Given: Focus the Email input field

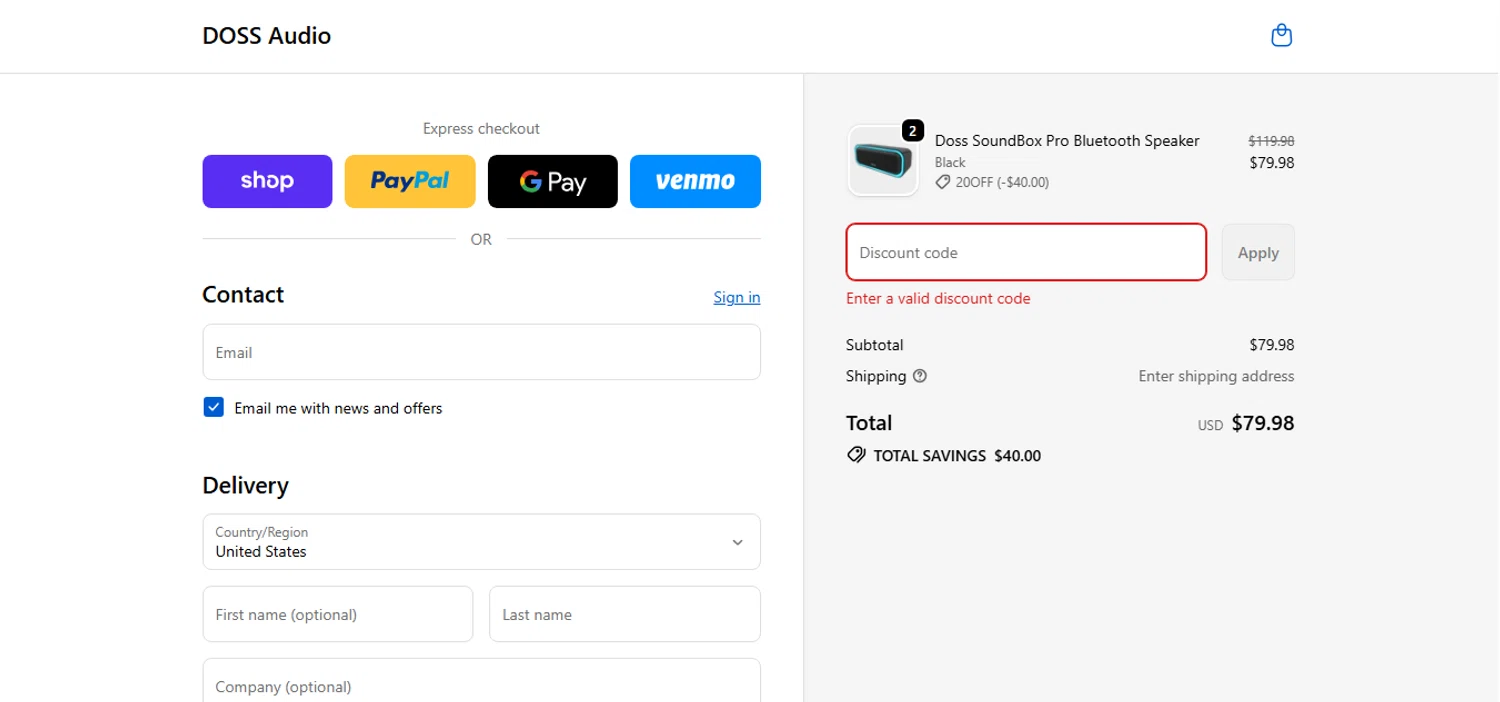Looking at the screenshot, I should [481, 352].
